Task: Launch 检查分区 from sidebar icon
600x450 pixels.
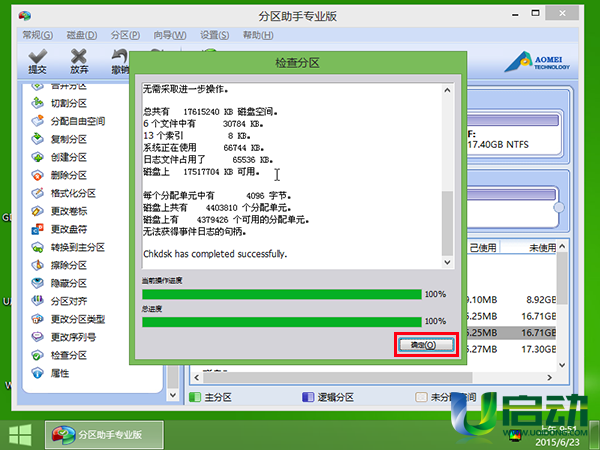Action: click(x=38, y=355)
